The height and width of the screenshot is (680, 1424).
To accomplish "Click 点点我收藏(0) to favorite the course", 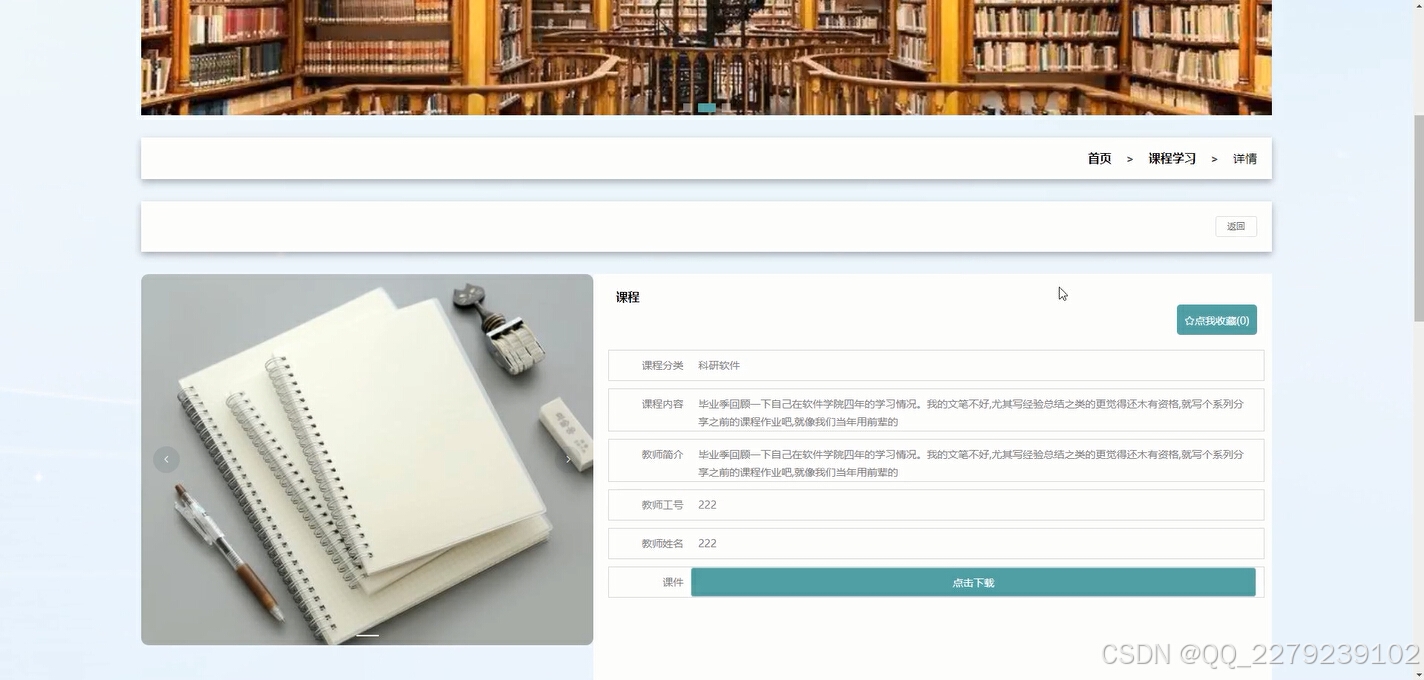I will 1216,320.
